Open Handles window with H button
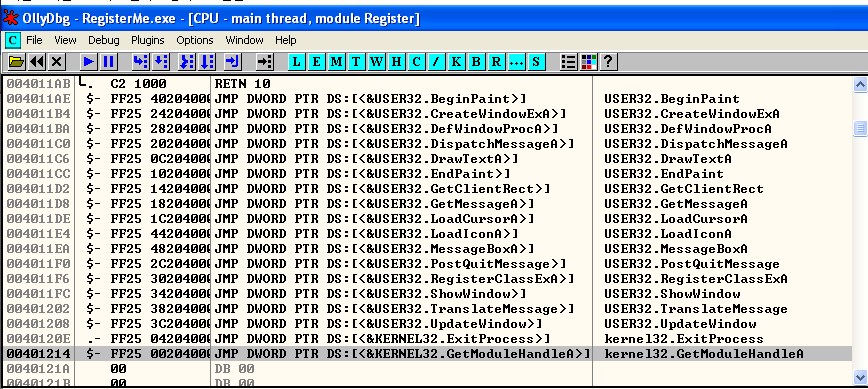Image resolution: width=868 pixels, height=389 pixels. (396, 61)
